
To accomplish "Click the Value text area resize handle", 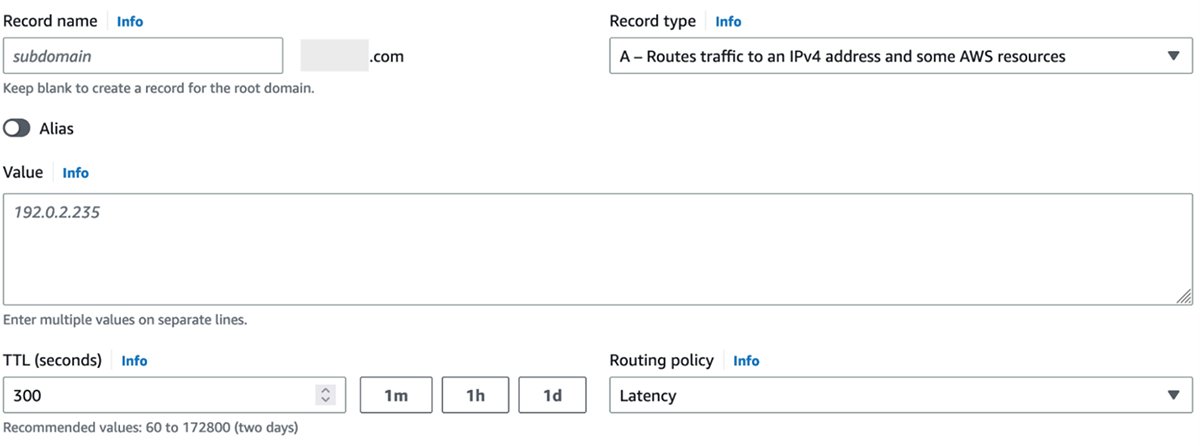I will point(1184,296).
